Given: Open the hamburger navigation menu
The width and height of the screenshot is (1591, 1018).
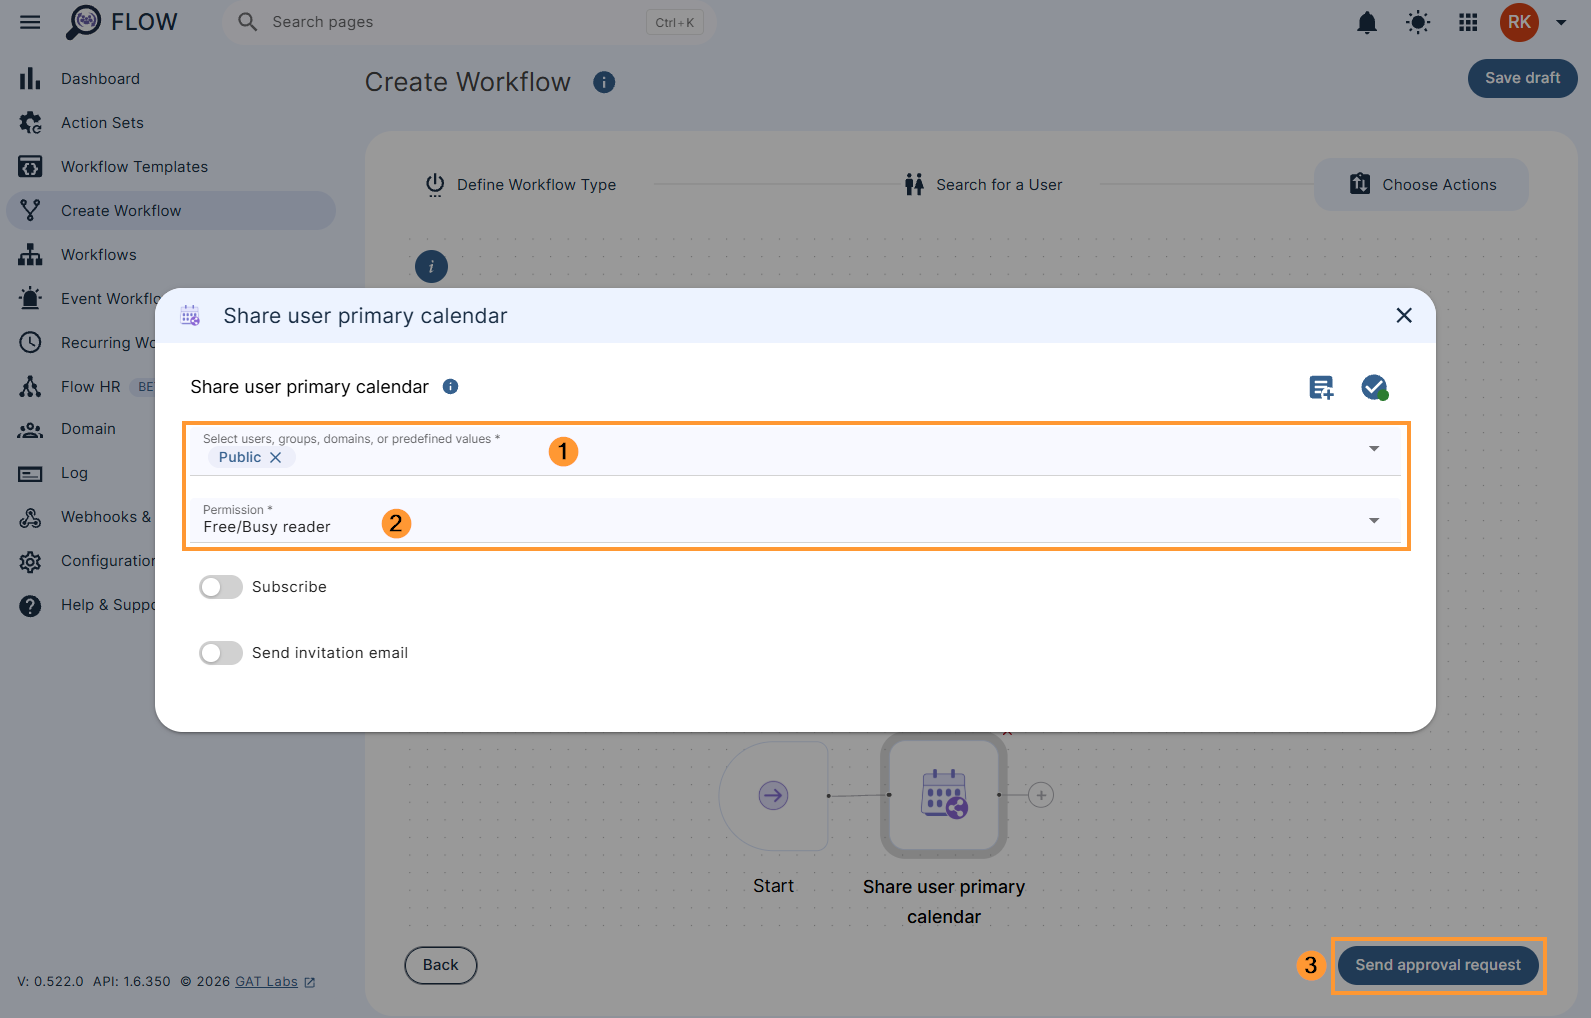Looking at the screenshot, I should [30, 22].
